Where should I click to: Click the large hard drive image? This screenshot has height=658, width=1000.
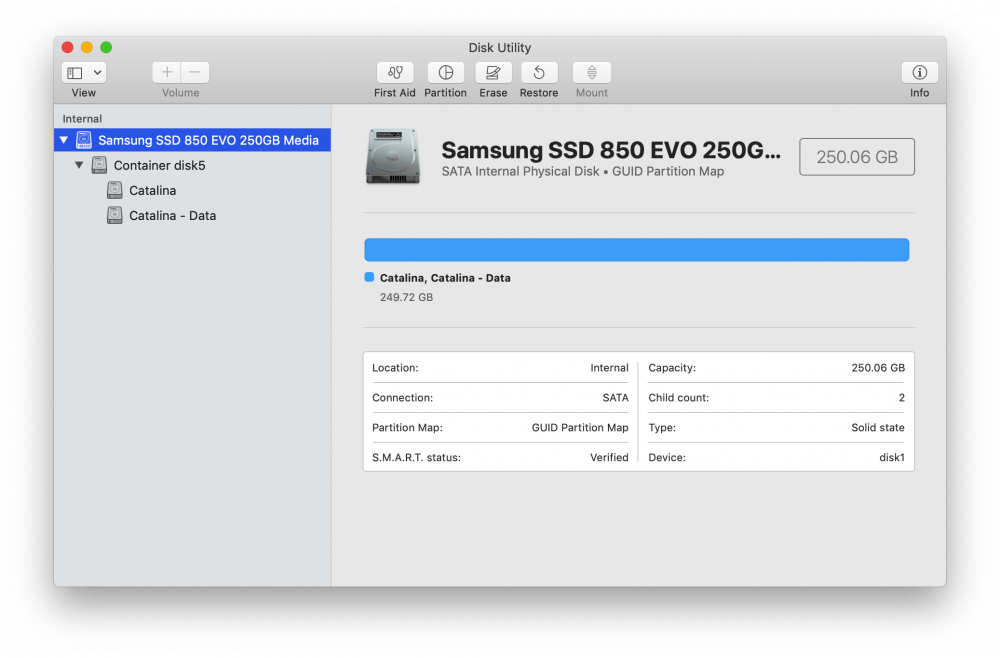(x=393, y=156)
